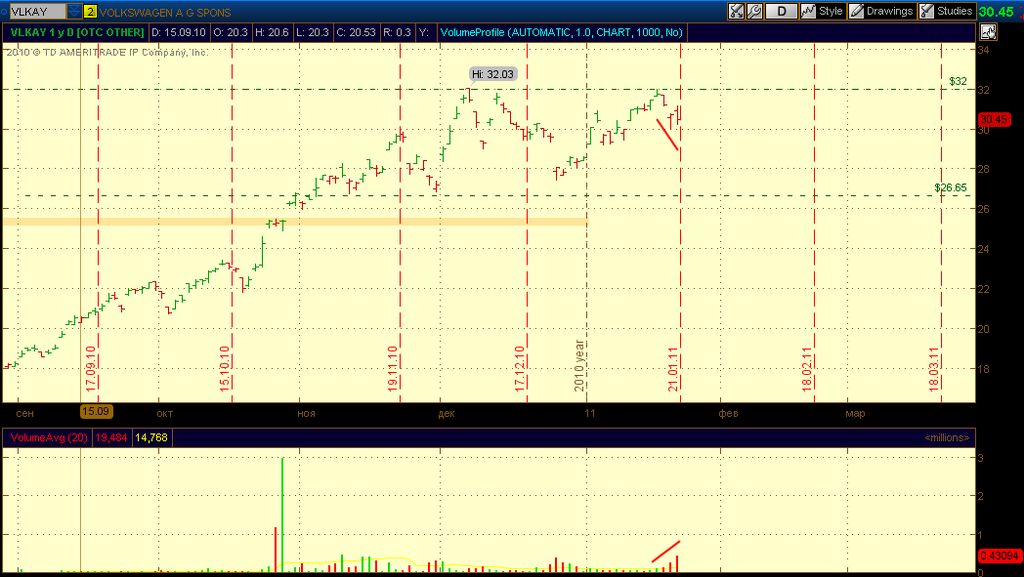Click the red 30.45 price axis tag
Viewport: 1024px width, 577px height.
994,119
